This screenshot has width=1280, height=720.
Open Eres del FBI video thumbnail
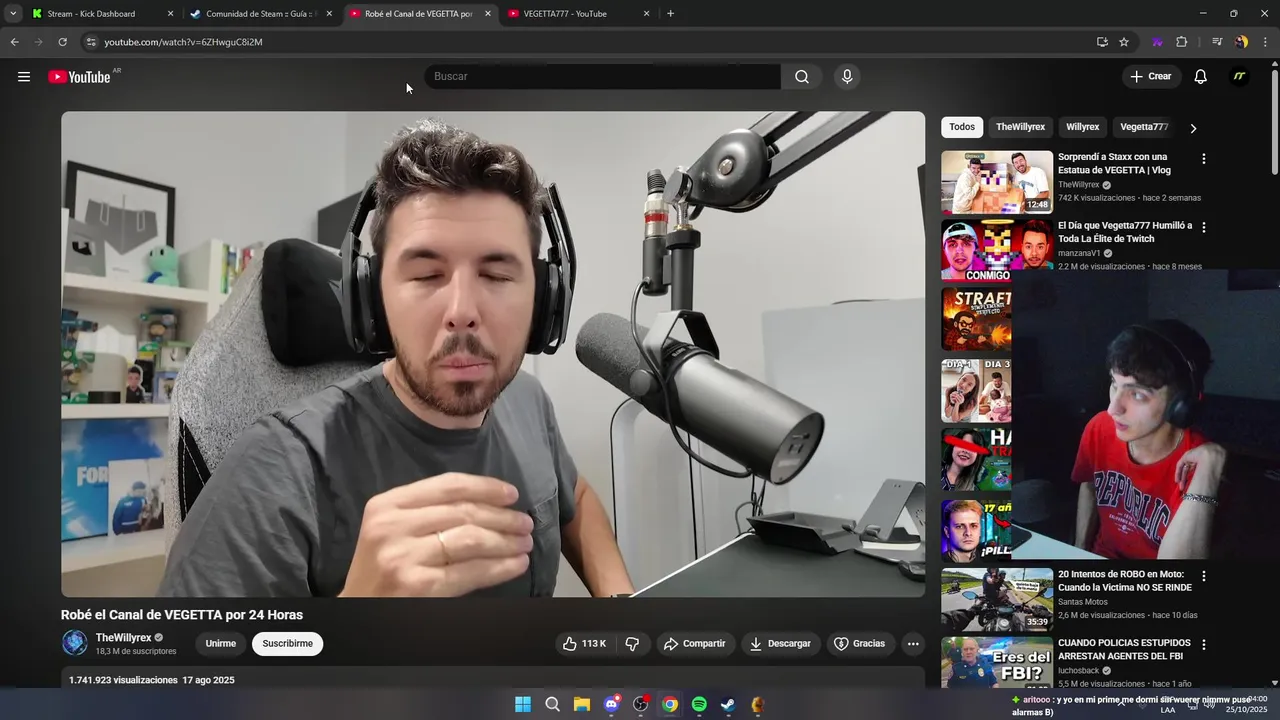(x=997, y=662)
